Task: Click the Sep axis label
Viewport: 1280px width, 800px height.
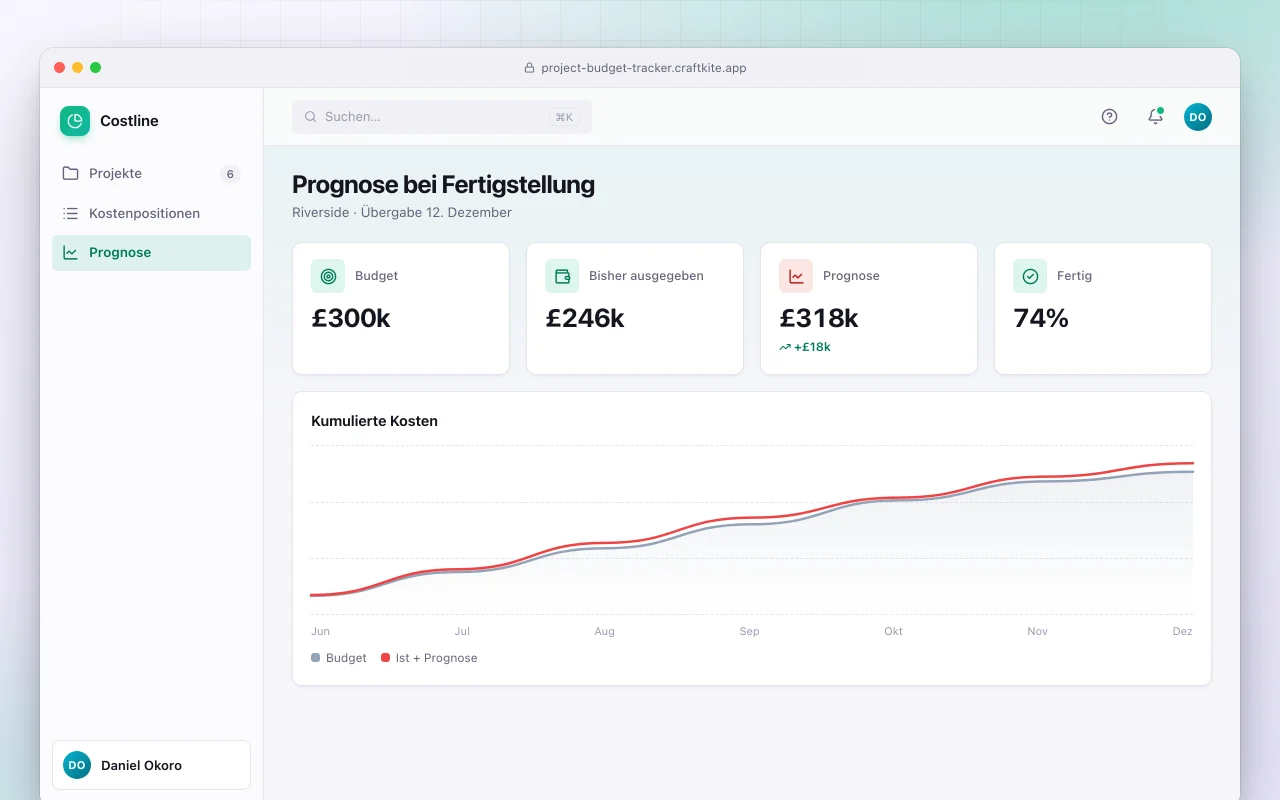Action: 749,631
